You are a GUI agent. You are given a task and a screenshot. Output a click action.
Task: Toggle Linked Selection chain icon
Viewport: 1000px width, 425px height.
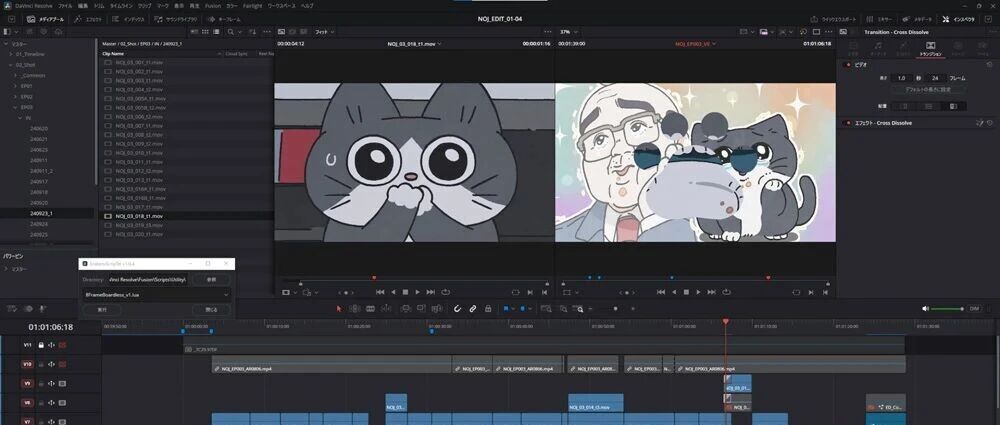[473, 309]
